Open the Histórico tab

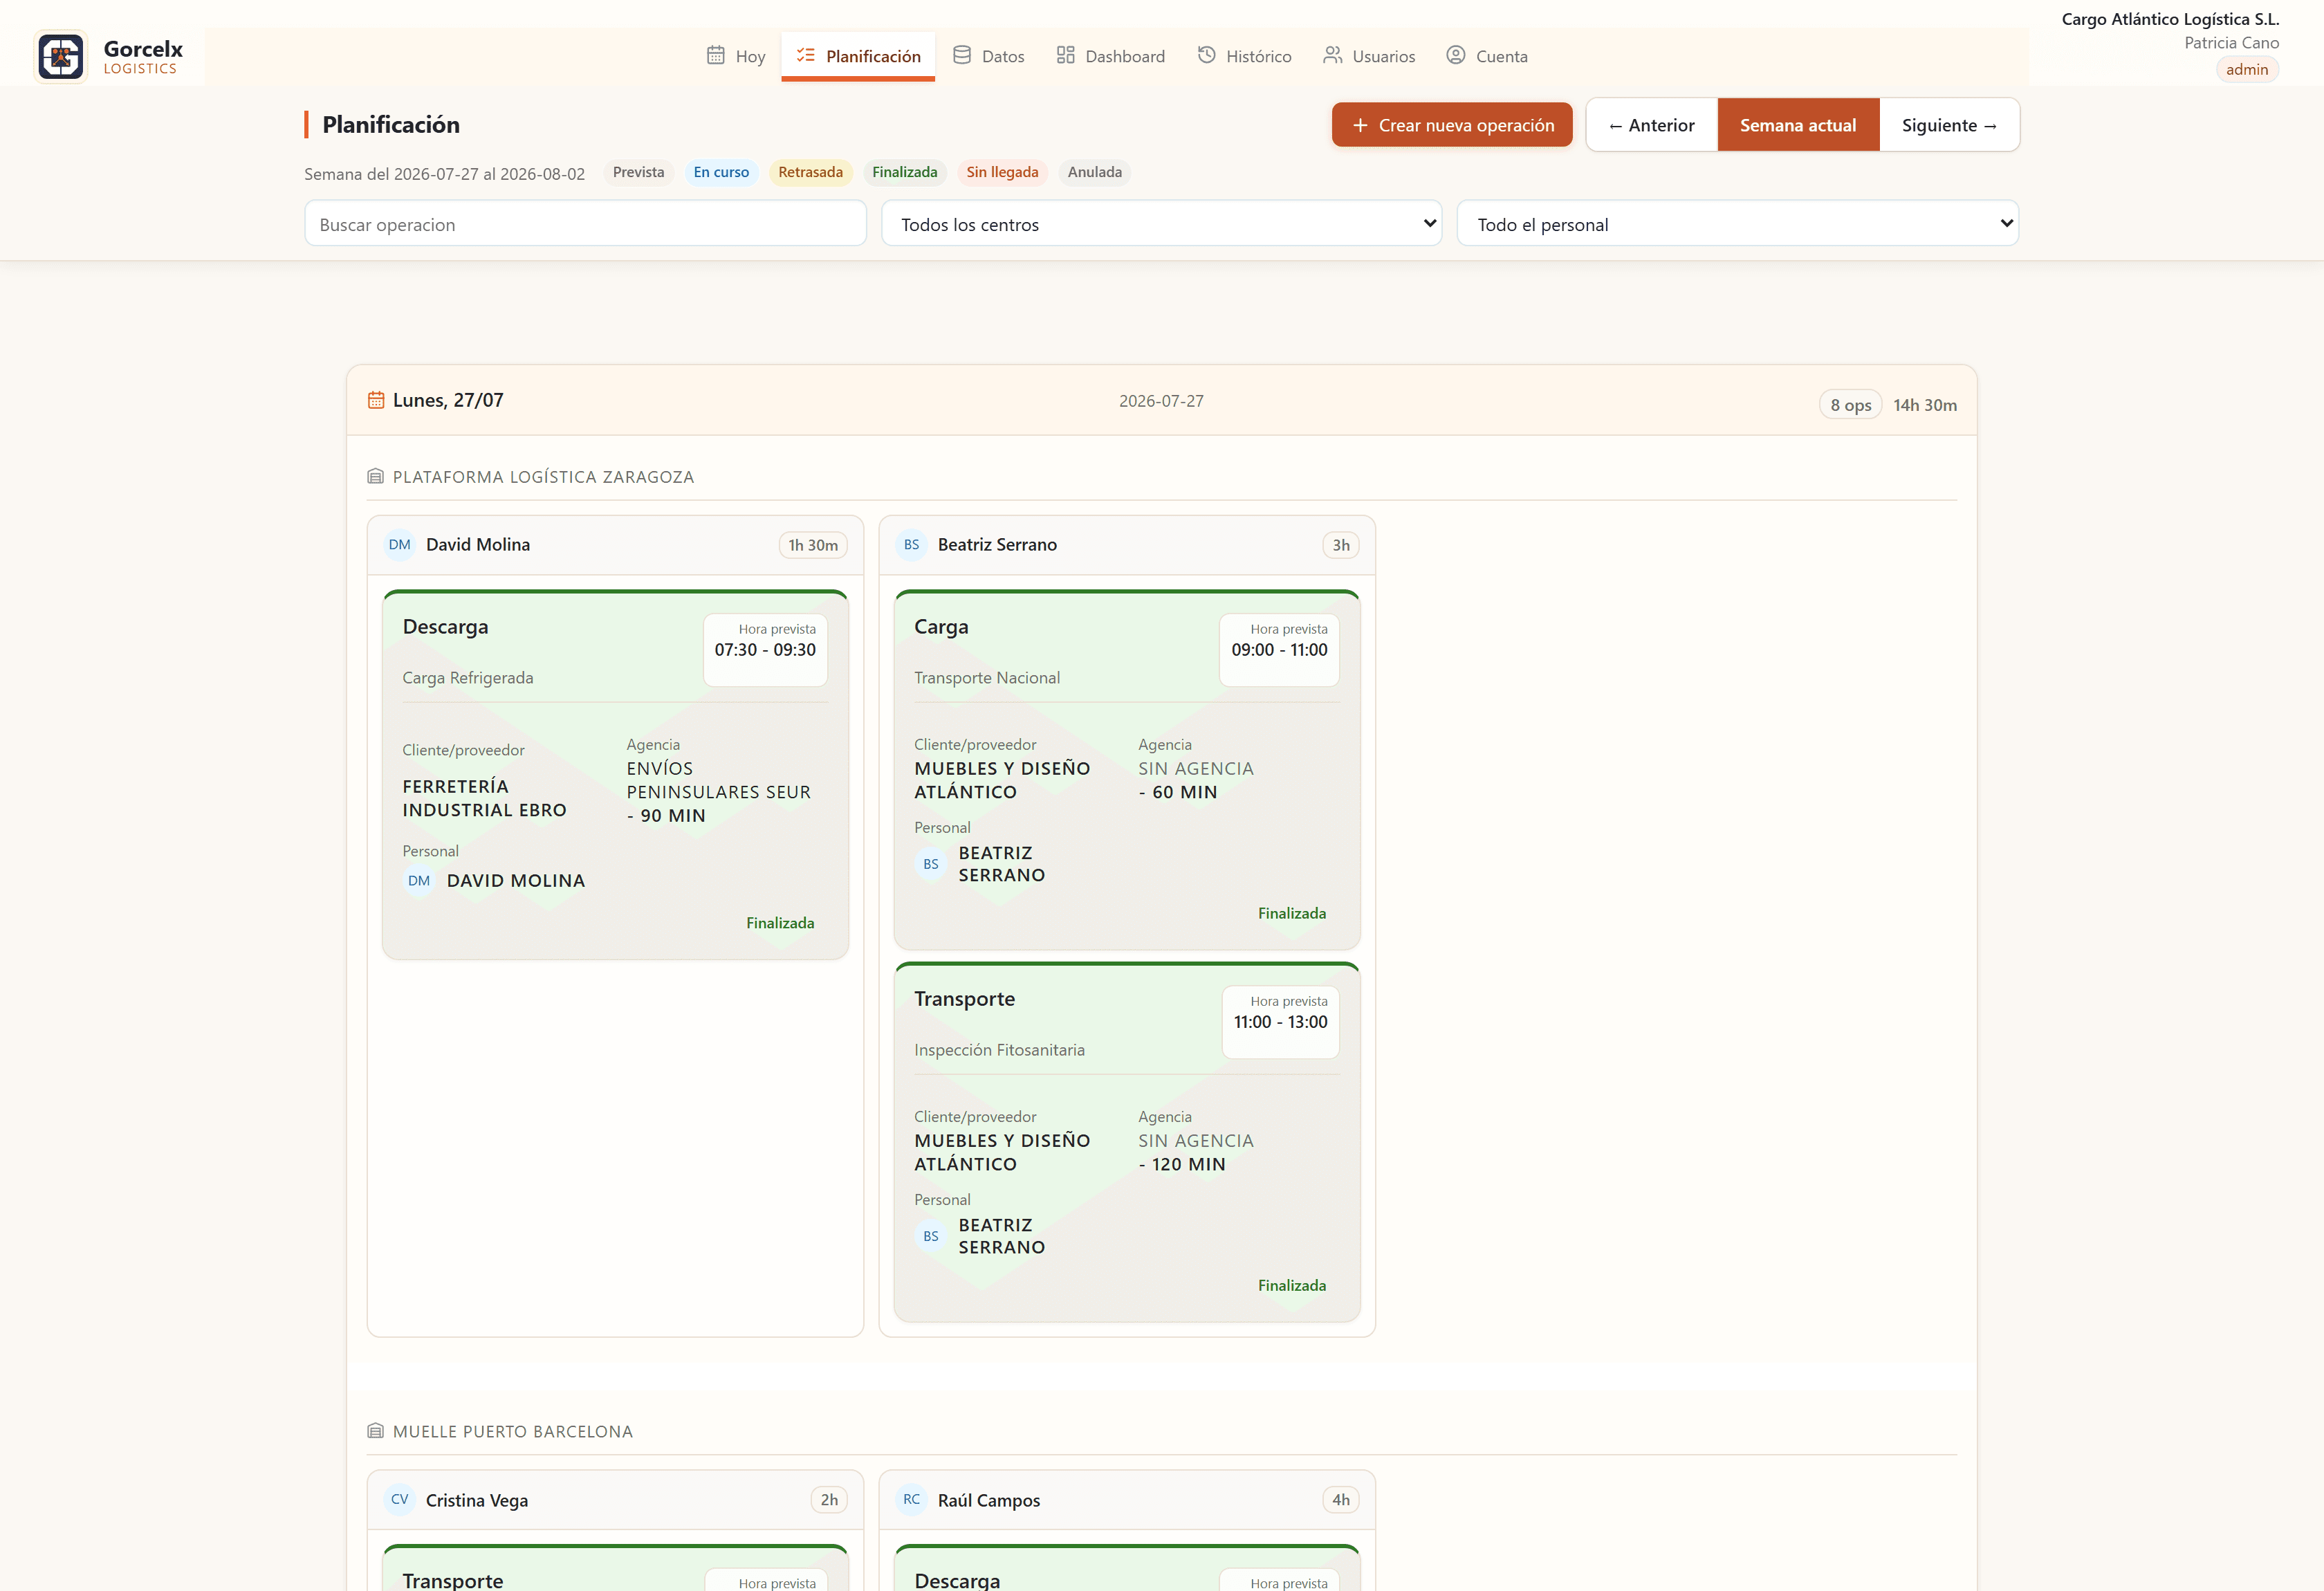pyautogui.click(x=1244, y=56)
